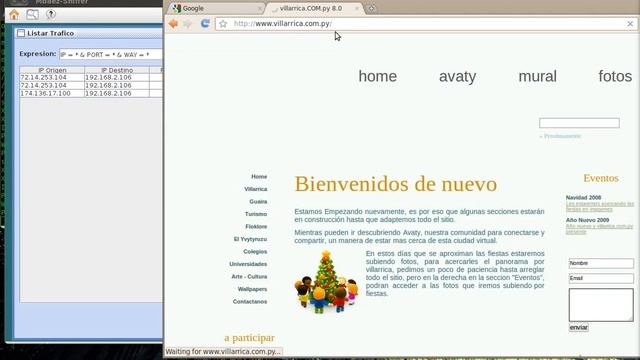Open the Villarrica sidebar link
The height and width of the screenshot is (360, 640).
click(256, 189)
